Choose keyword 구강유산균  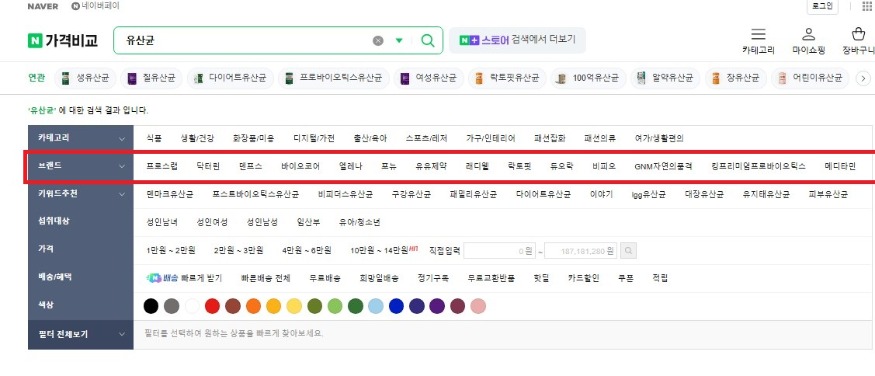(411, 194)
